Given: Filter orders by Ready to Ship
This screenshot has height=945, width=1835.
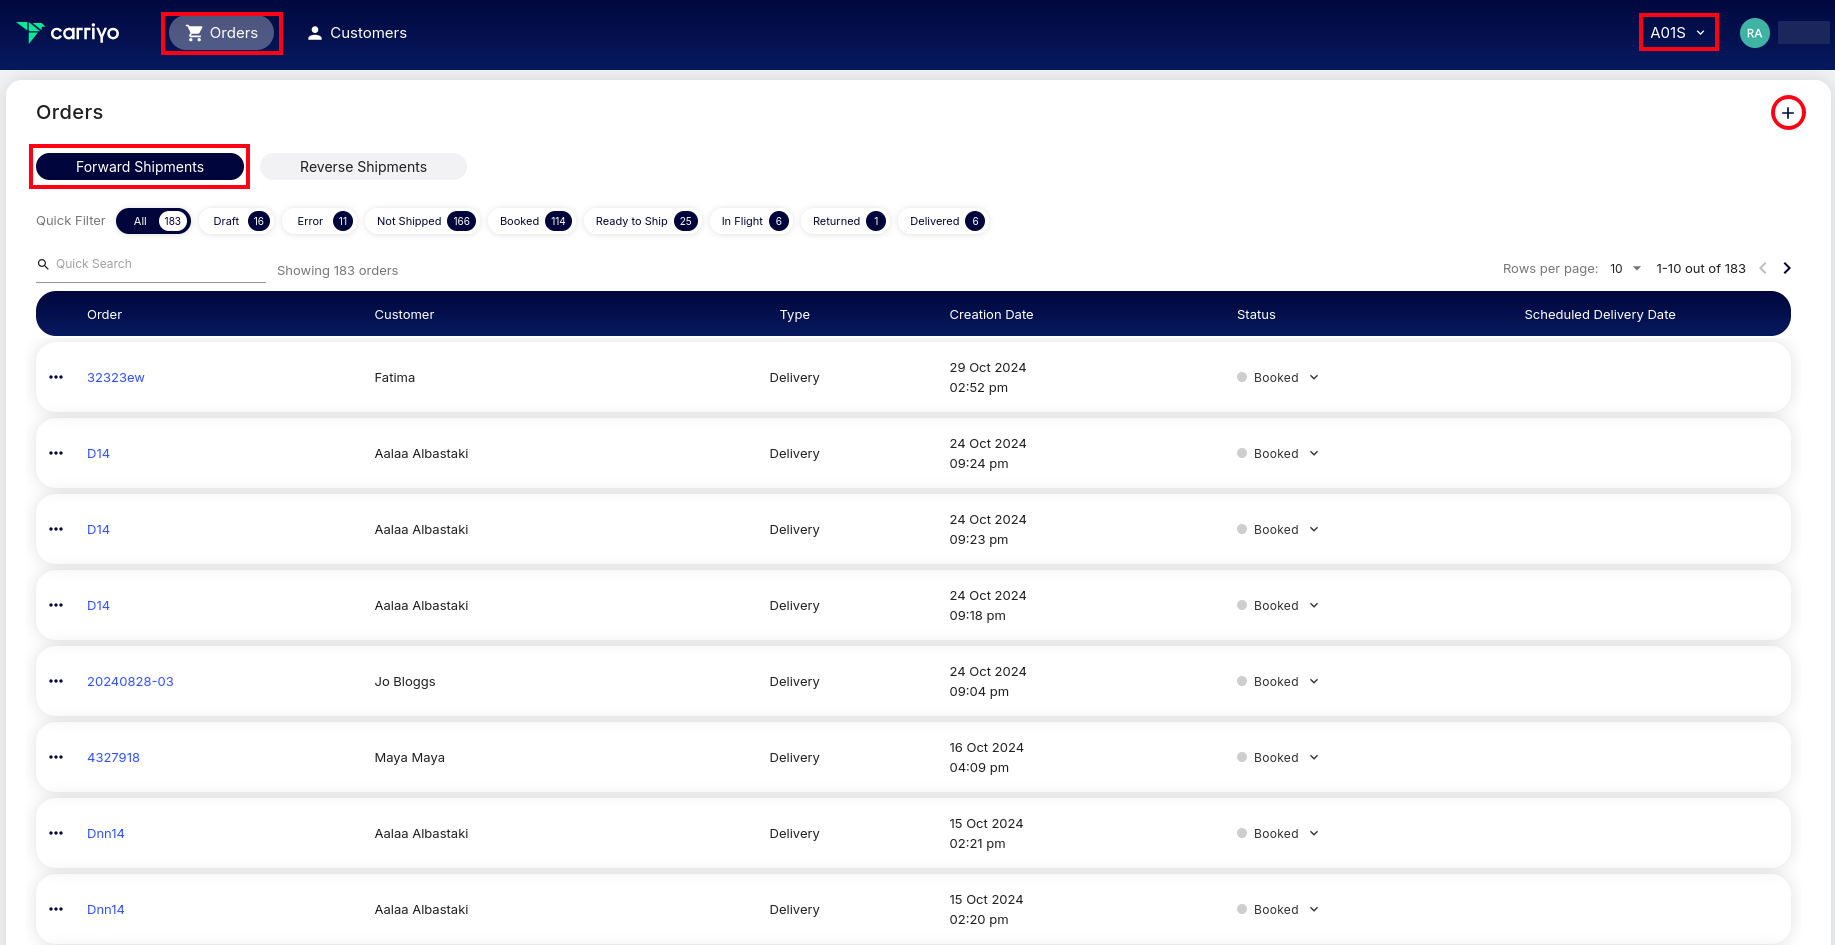Looking at the screenshot, I should click(x=643, y=221).
